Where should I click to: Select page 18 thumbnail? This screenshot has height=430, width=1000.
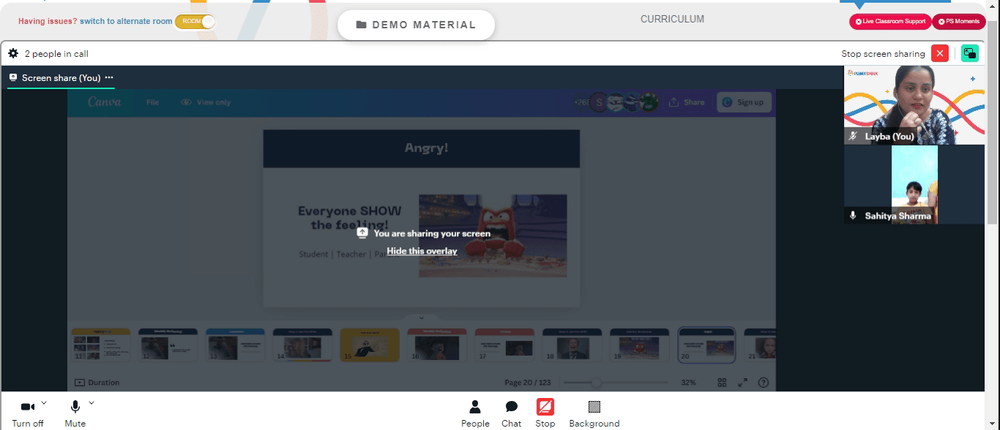tap(572, 345)
